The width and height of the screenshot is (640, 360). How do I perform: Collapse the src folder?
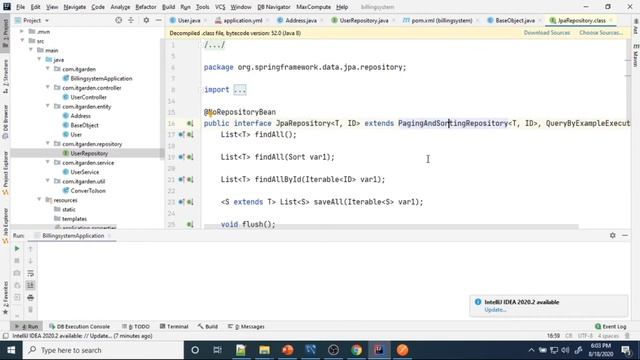pos(22,41)
